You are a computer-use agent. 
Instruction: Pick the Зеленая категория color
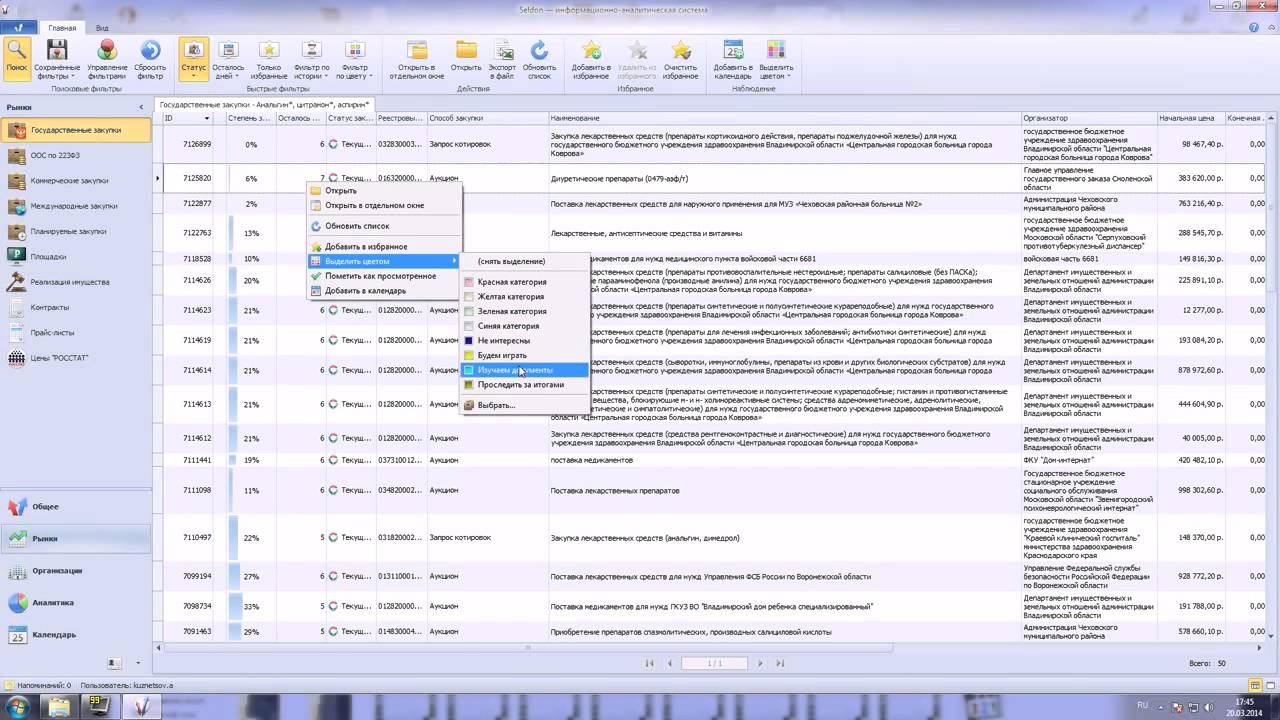(x=524, y=311)
